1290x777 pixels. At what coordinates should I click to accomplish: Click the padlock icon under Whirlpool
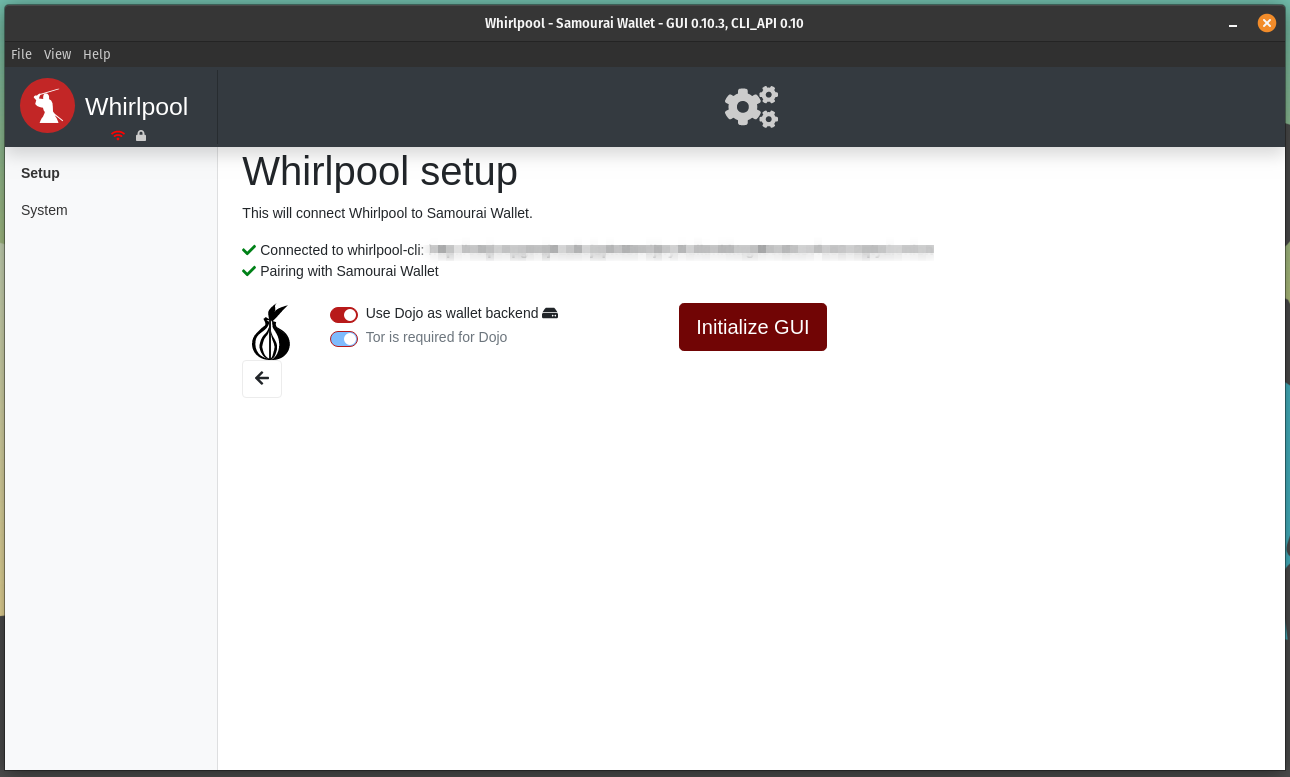click(x=141, y=135)
